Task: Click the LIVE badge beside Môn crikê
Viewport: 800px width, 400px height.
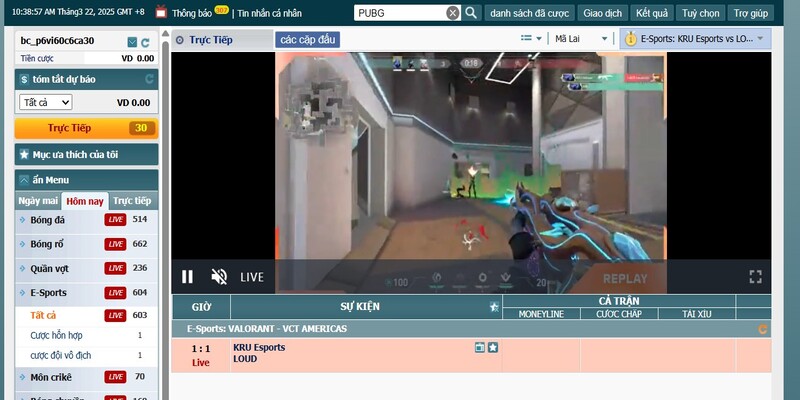Action: (115, 378)
